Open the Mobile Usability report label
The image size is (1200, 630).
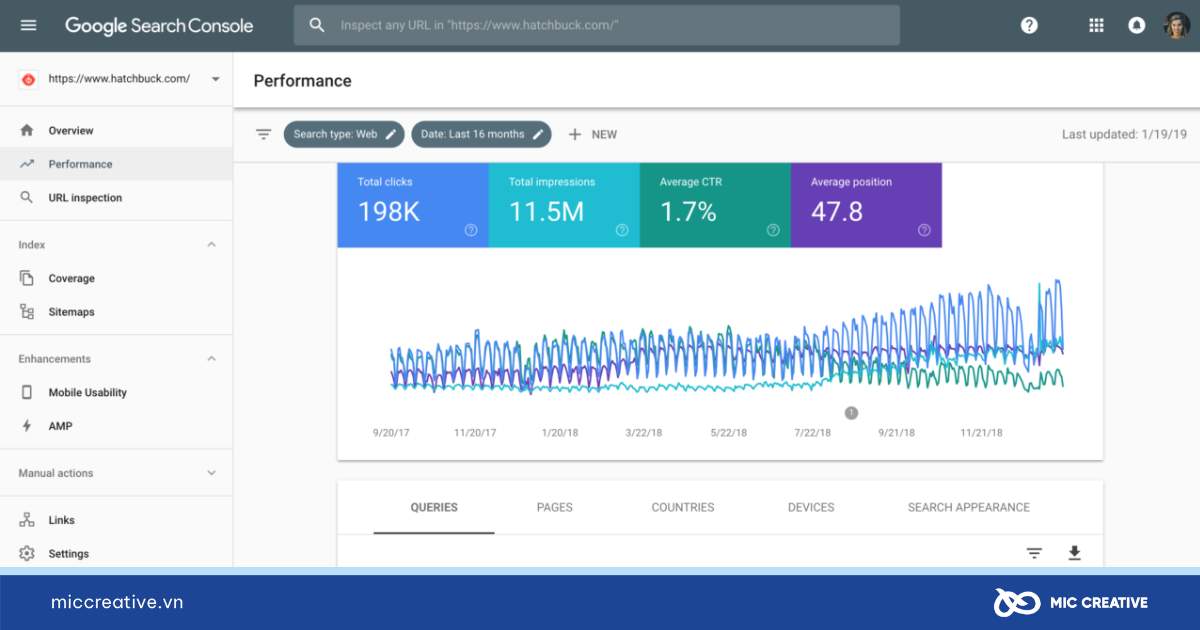click(88, 393)
